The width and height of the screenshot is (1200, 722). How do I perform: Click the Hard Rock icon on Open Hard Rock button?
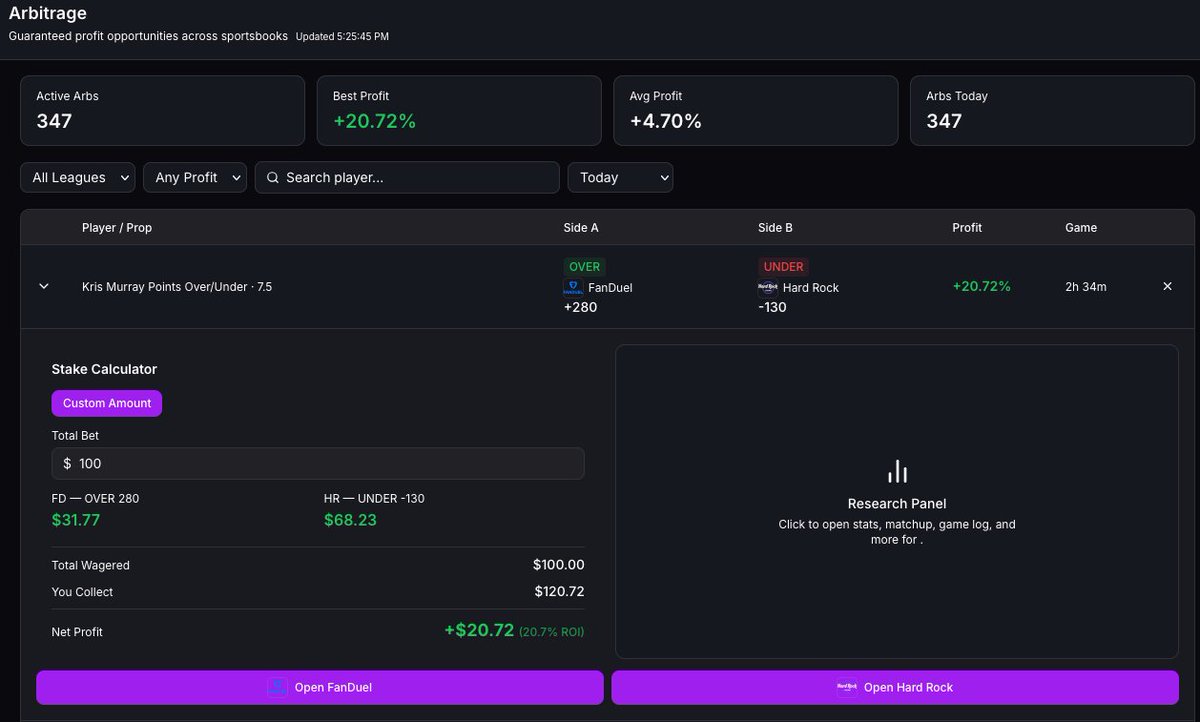tap(847, 687)
